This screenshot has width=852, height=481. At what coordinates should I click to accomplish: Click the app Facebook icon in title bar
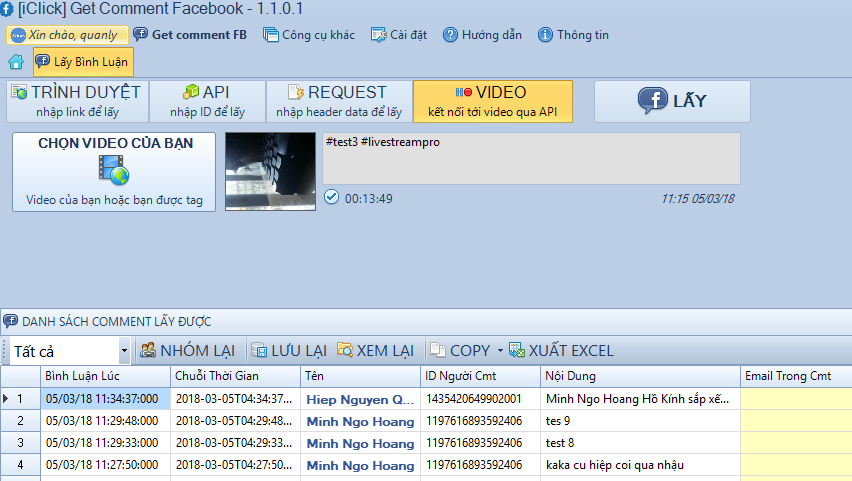point(7,9)
